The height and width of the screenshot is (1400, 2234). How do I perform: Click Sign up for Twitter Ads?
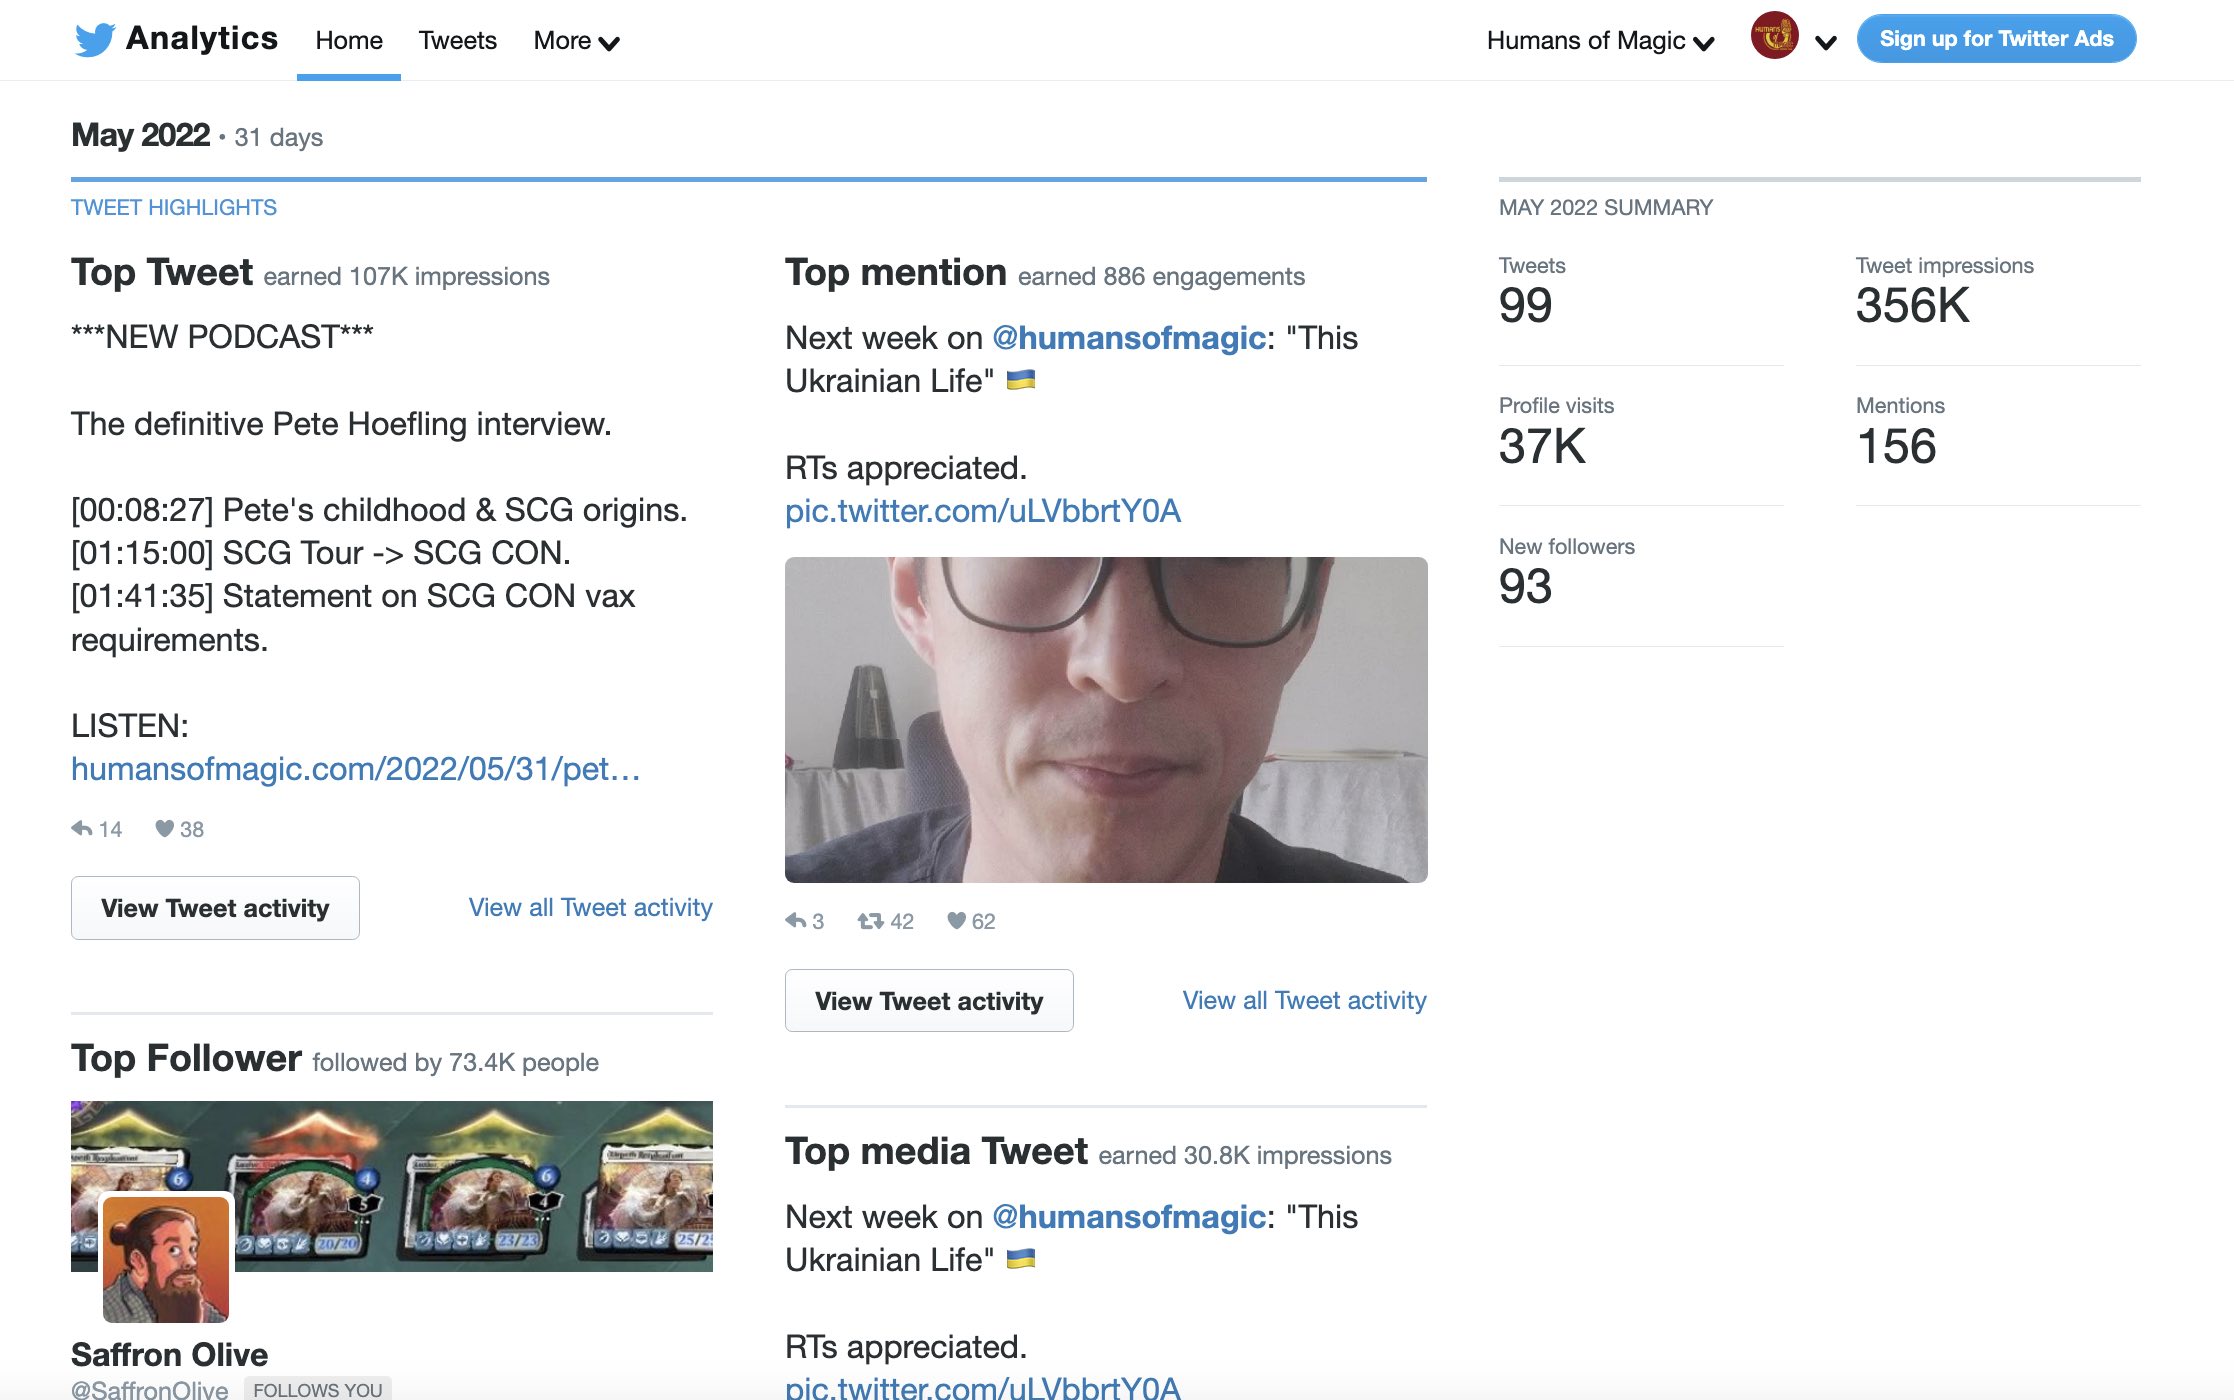tap(1996, 39)
